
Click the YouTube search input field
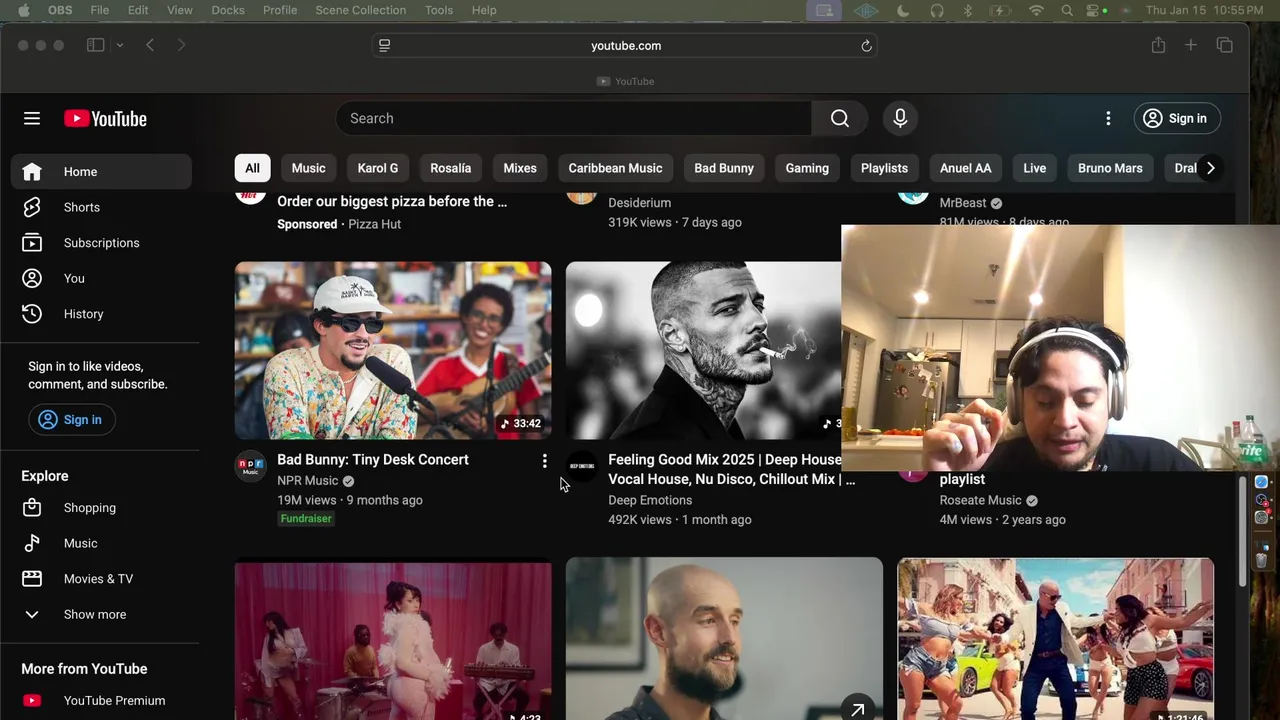tap(574, 118)
